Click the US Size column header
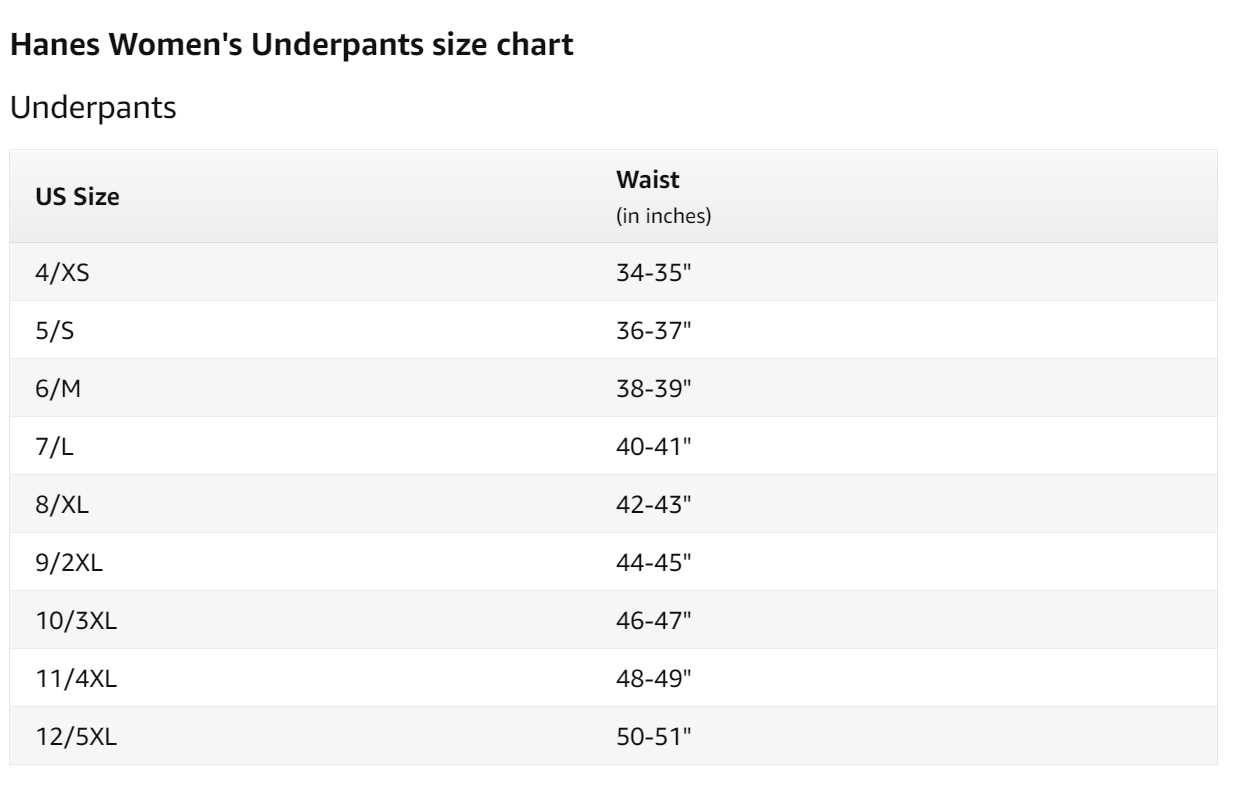1242x802 pixels. (x=77, y=197)
